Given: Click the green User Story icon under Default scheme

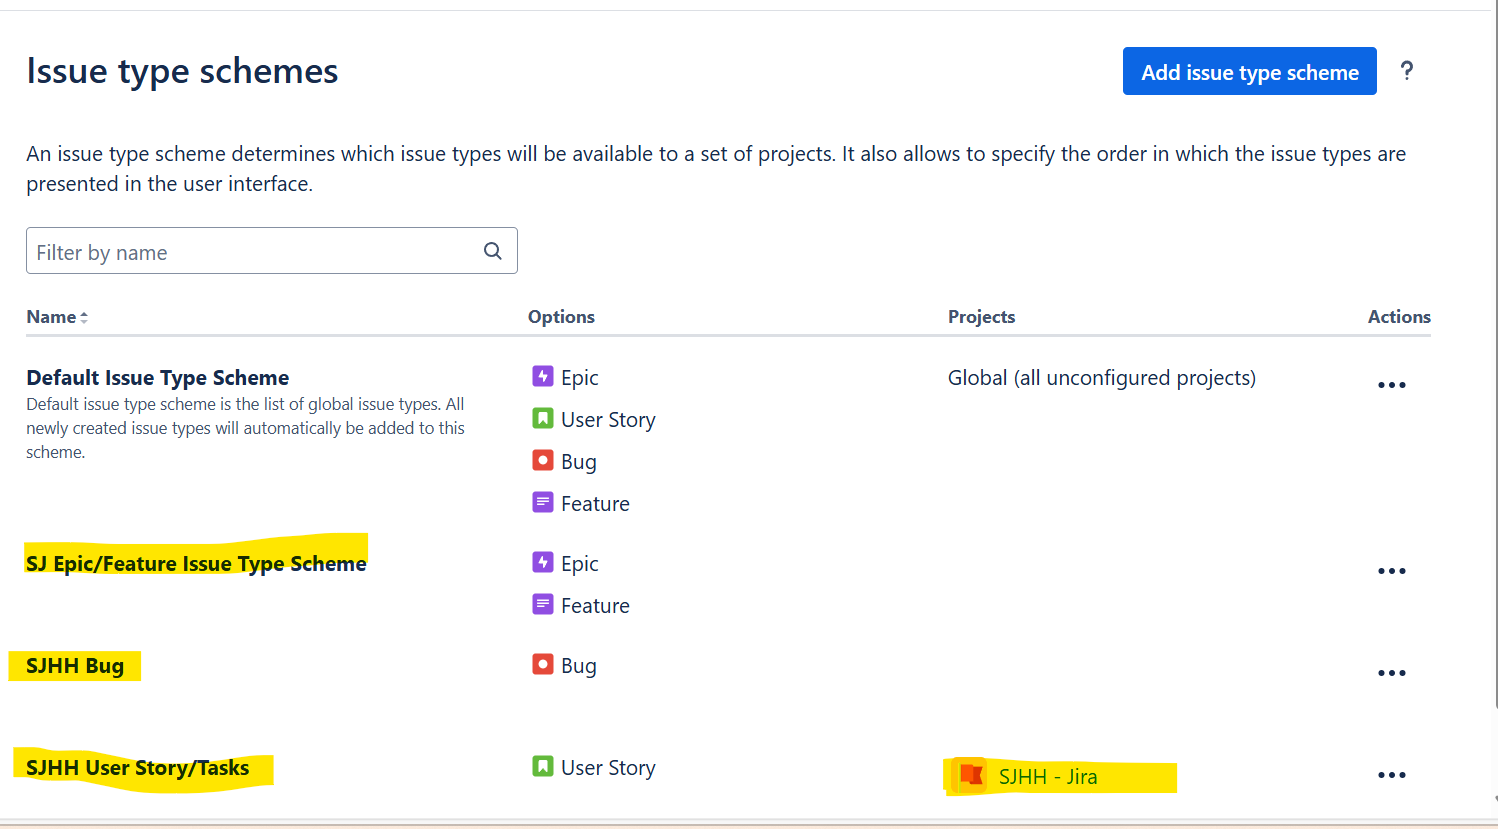Looking at the screenshot, I should 542,419.
